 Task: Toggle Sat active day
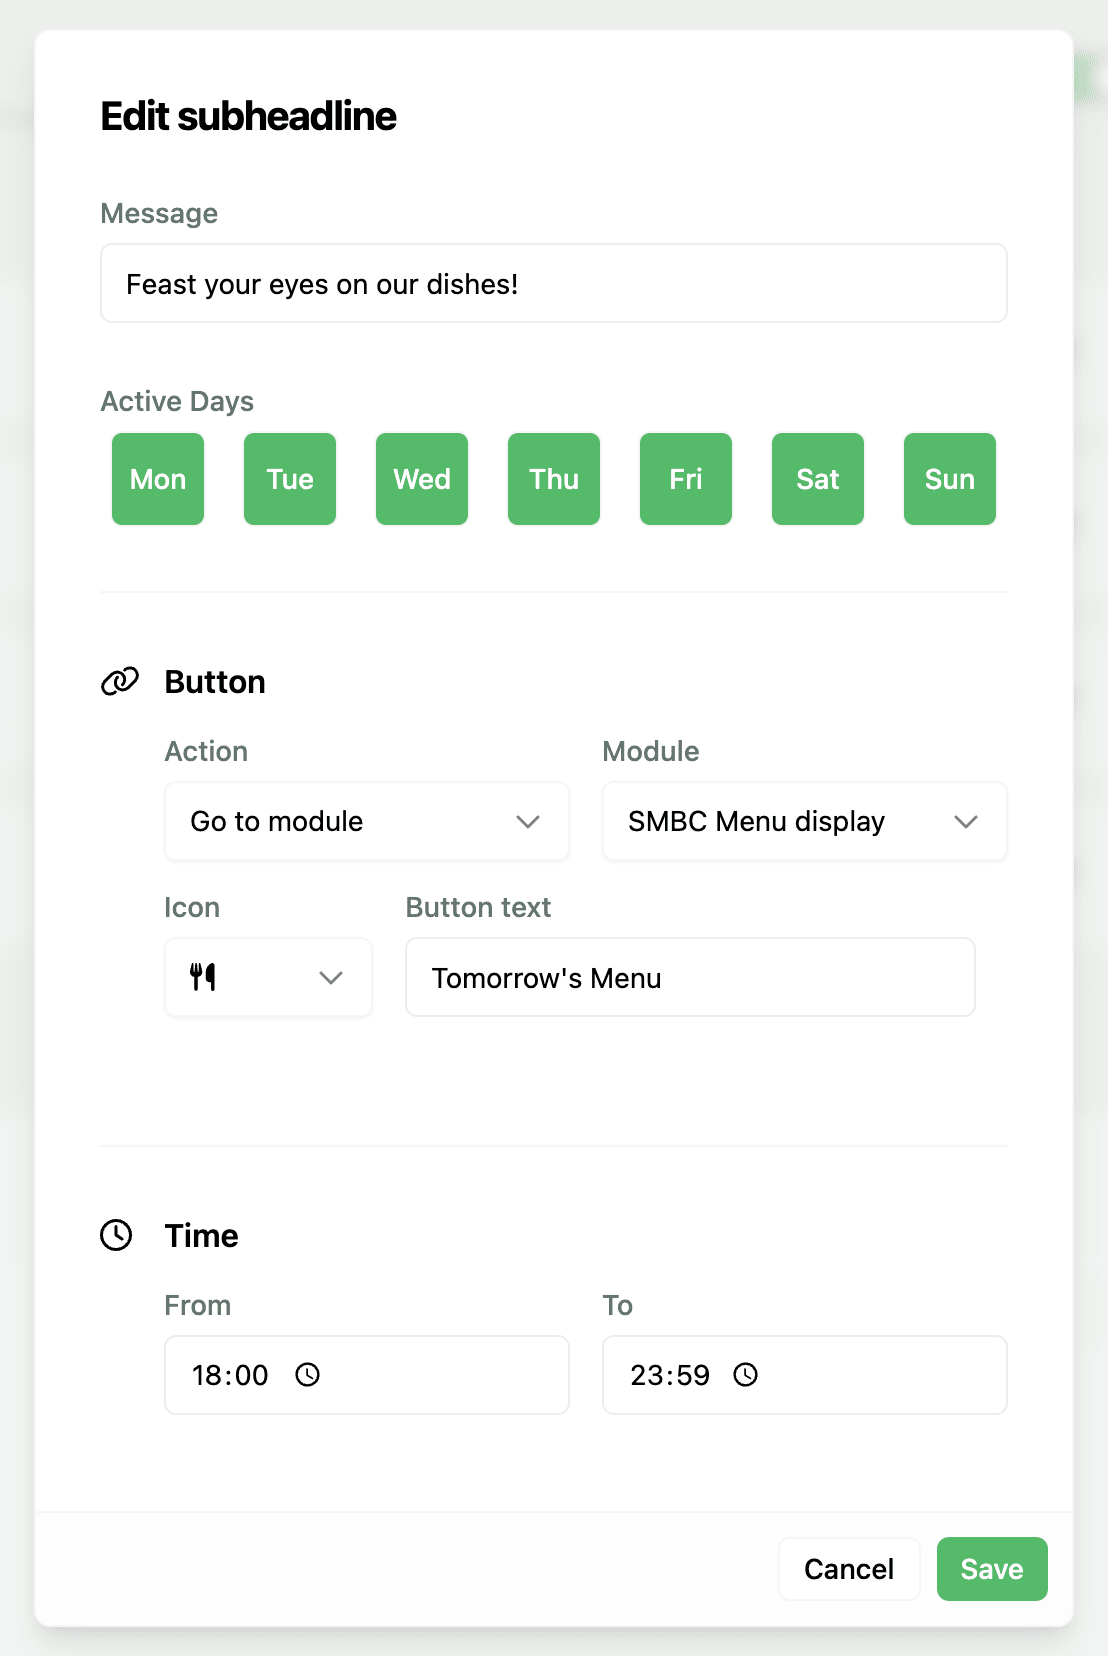pos(818,479)
